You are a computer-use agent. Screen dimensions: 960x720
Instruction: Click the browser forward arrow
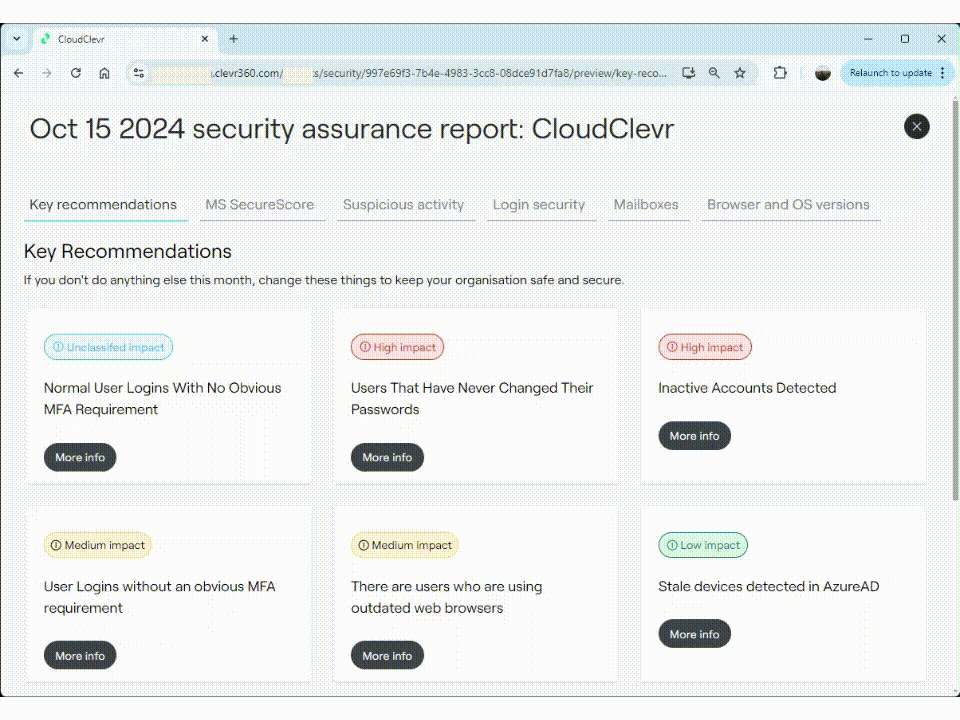47,73
